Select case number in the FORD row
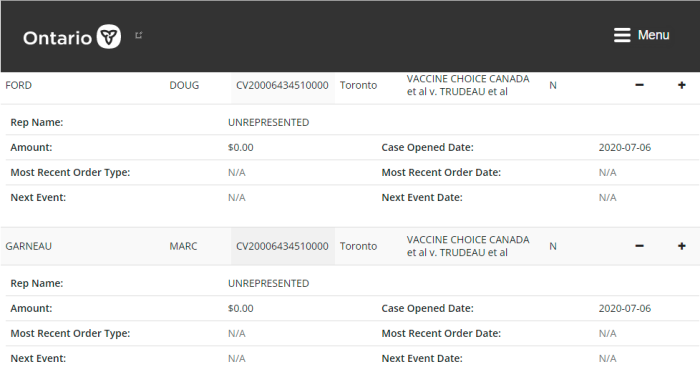This screenshot has height=372, width=700. tap(282, 85)
